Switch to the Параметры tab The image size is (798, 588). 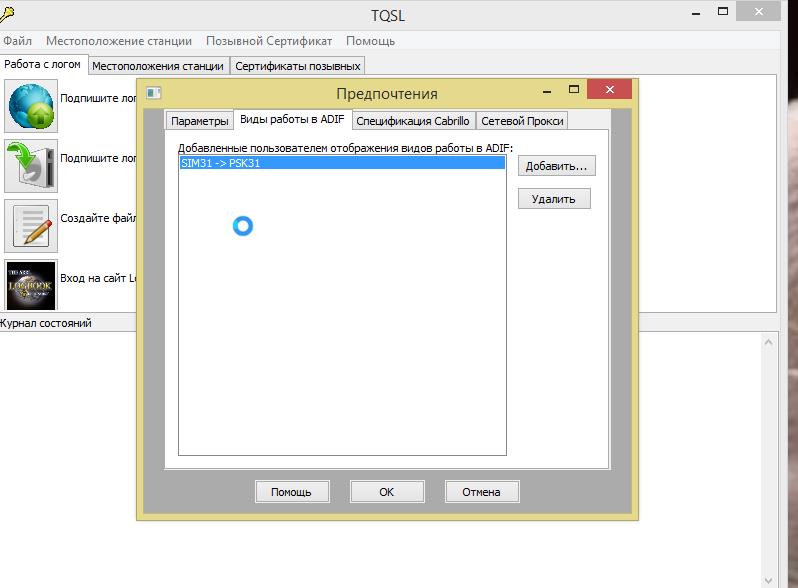(x=199, y=121)
